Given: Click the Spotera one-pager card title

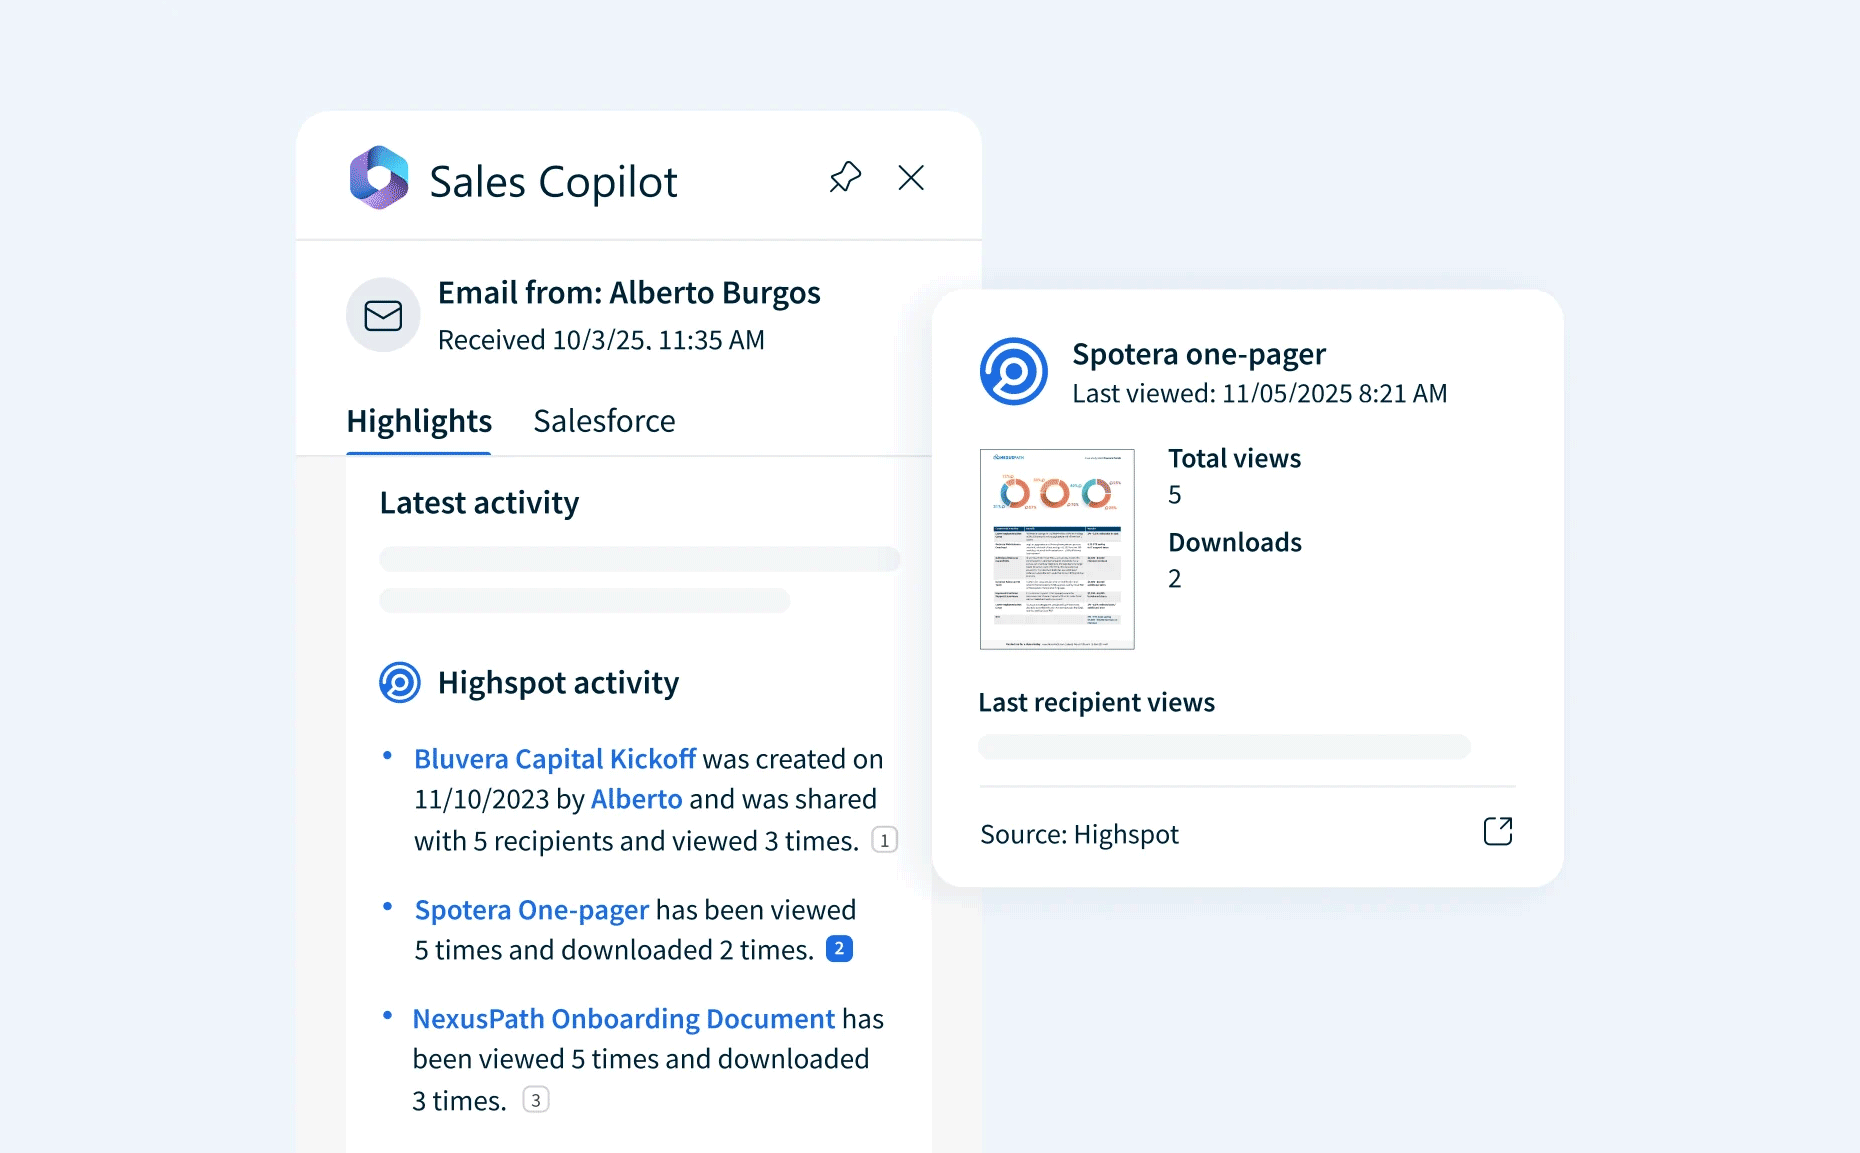Looking at the screenshot, I should pyautogui.click(x=1199, y=354).
